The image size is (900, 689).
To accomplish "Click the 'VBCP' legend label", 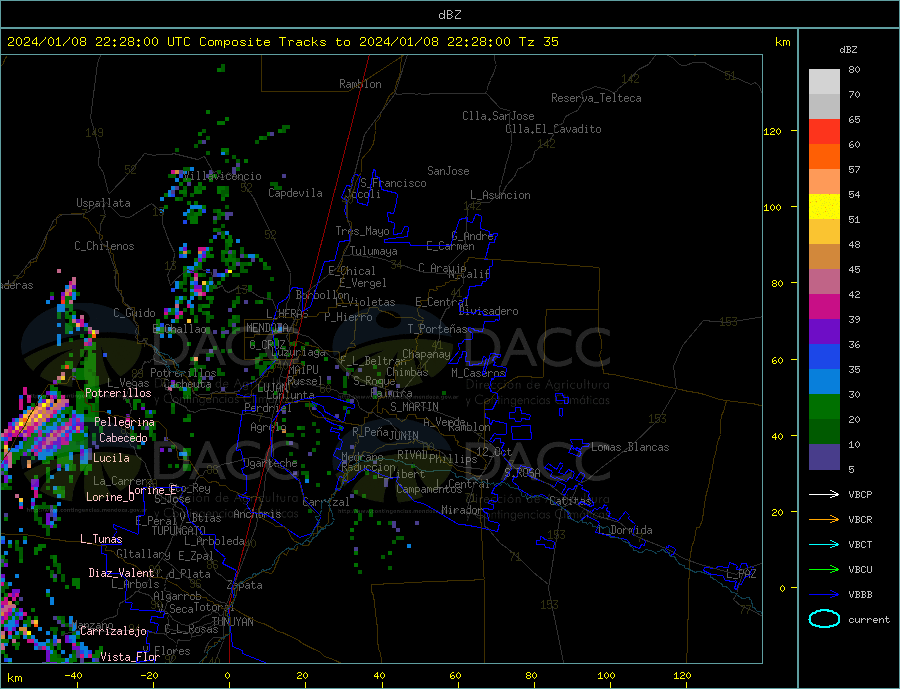I will pyautogui.click(x=860, y=494).
